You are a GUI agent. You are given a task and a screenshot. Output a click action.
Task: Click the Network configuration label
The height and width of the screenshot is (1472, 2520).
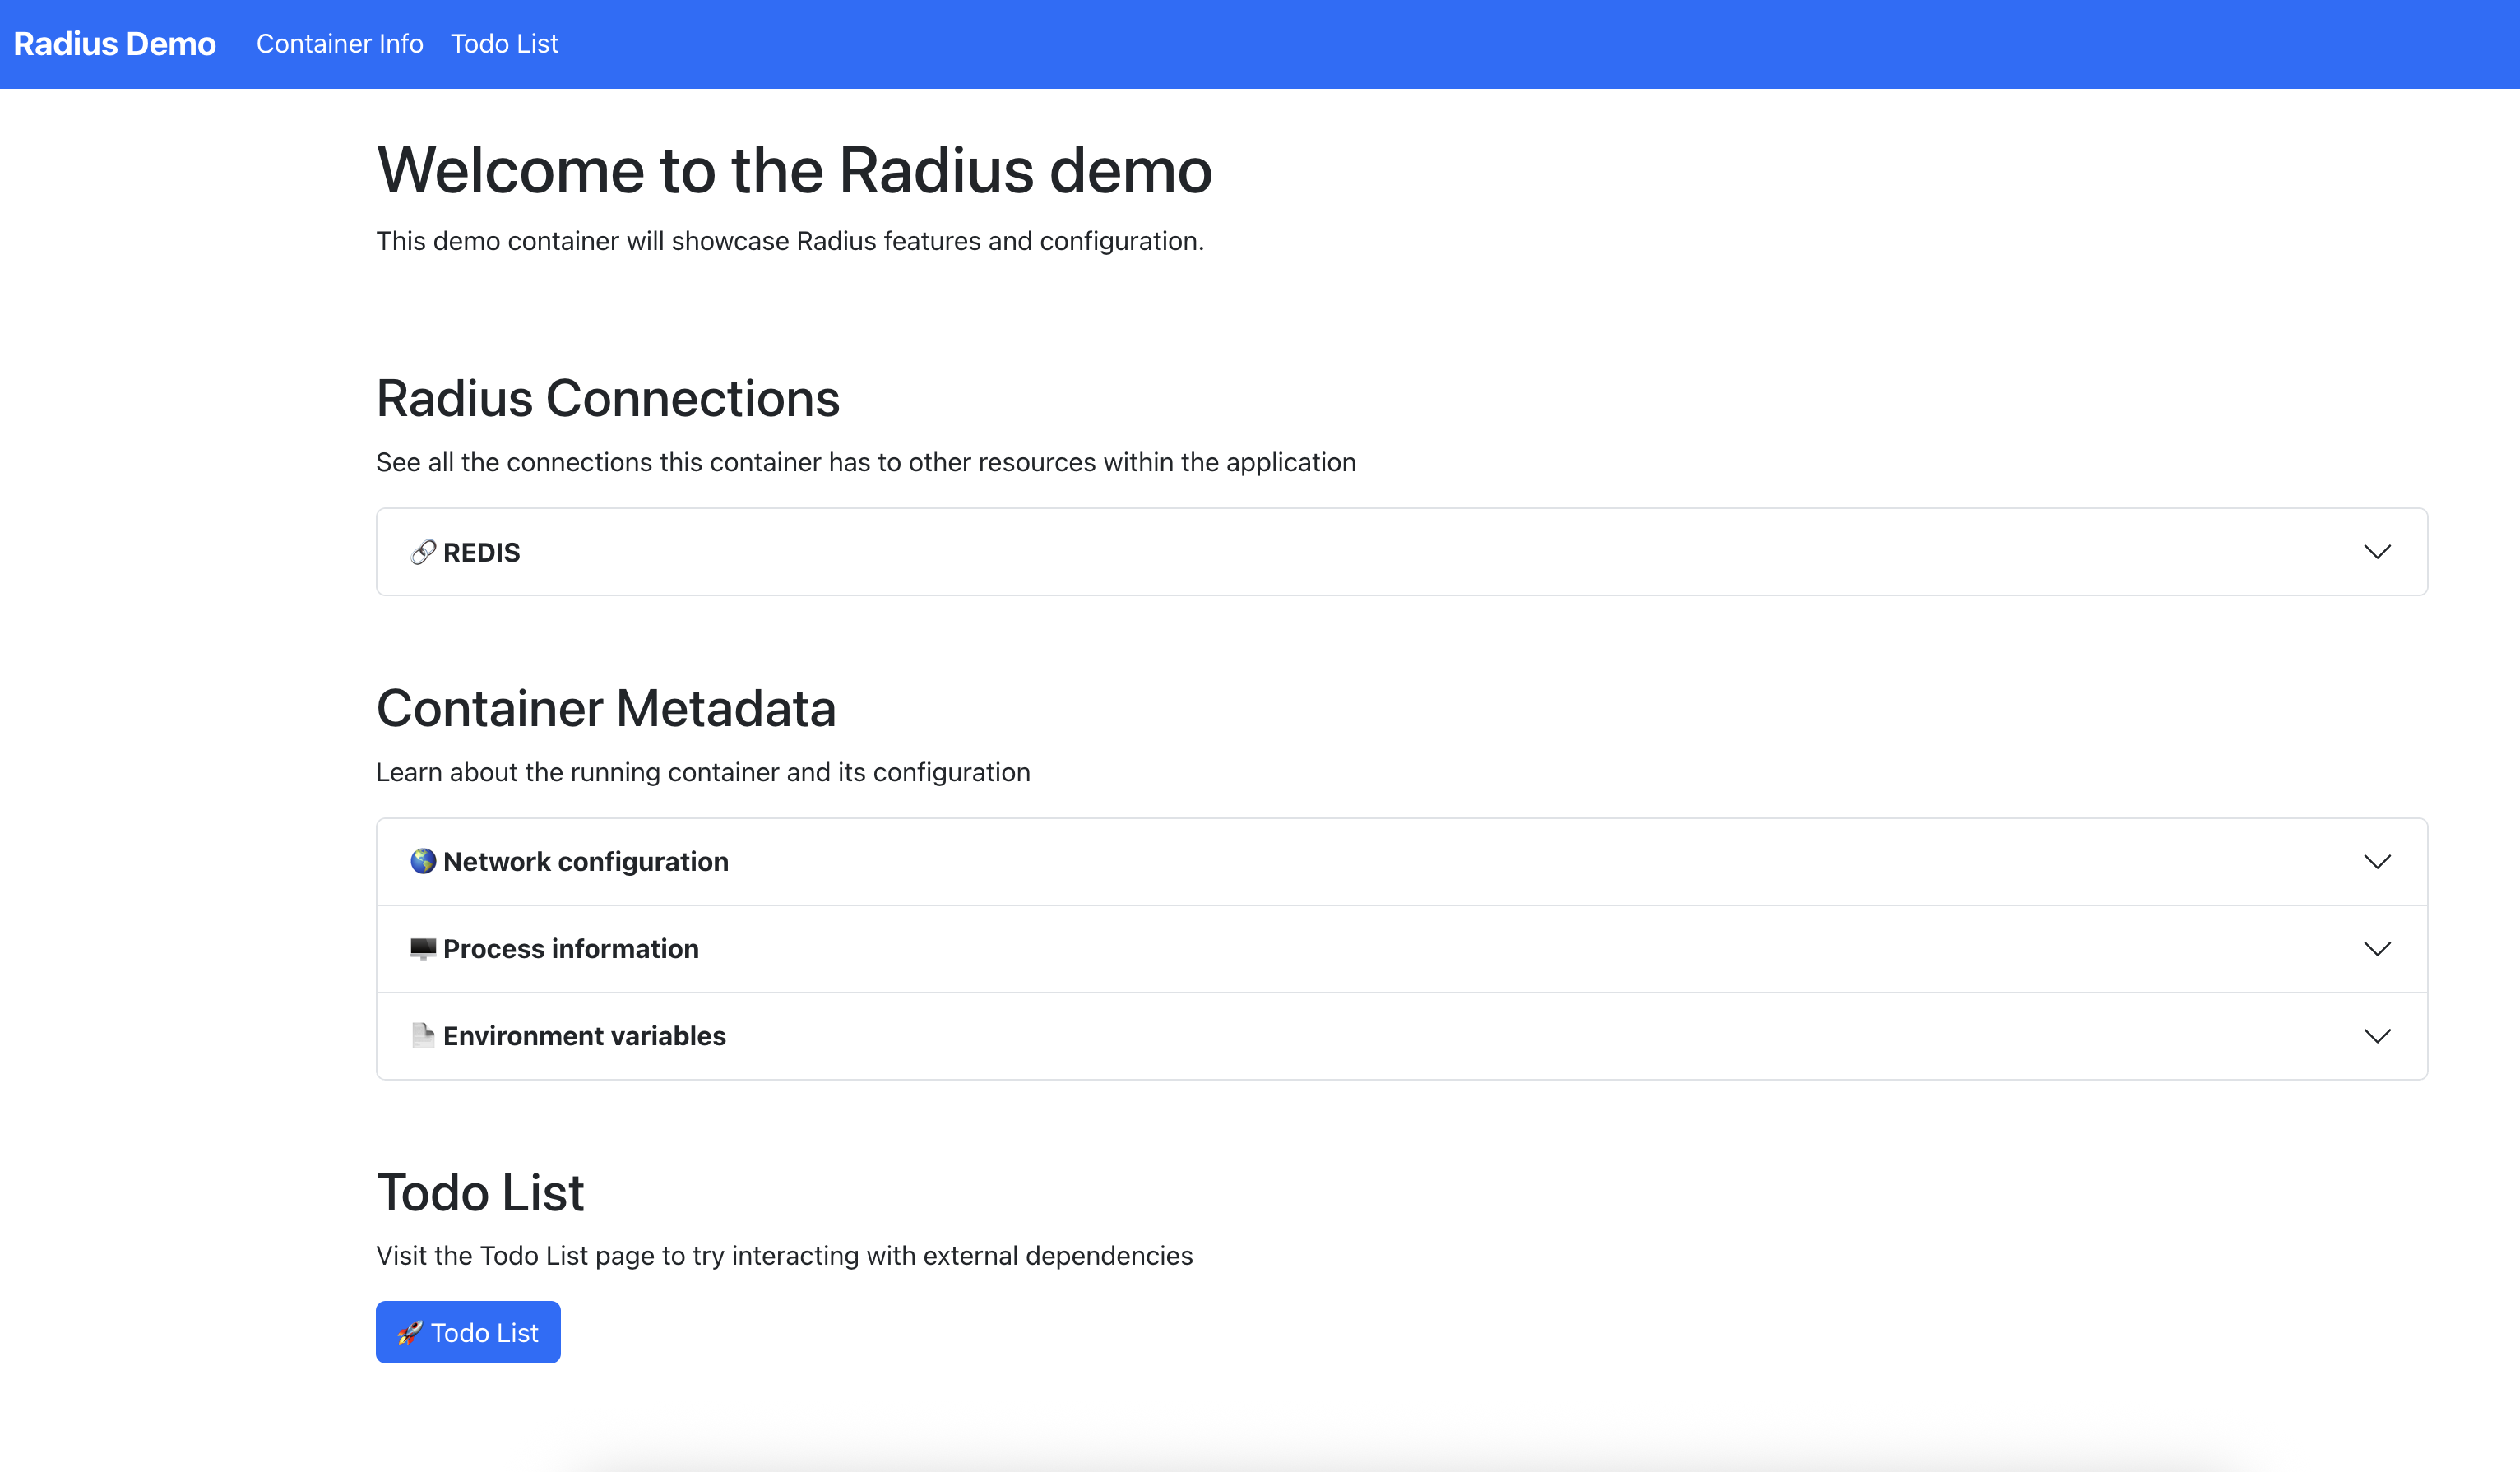[x=585, y=861]
